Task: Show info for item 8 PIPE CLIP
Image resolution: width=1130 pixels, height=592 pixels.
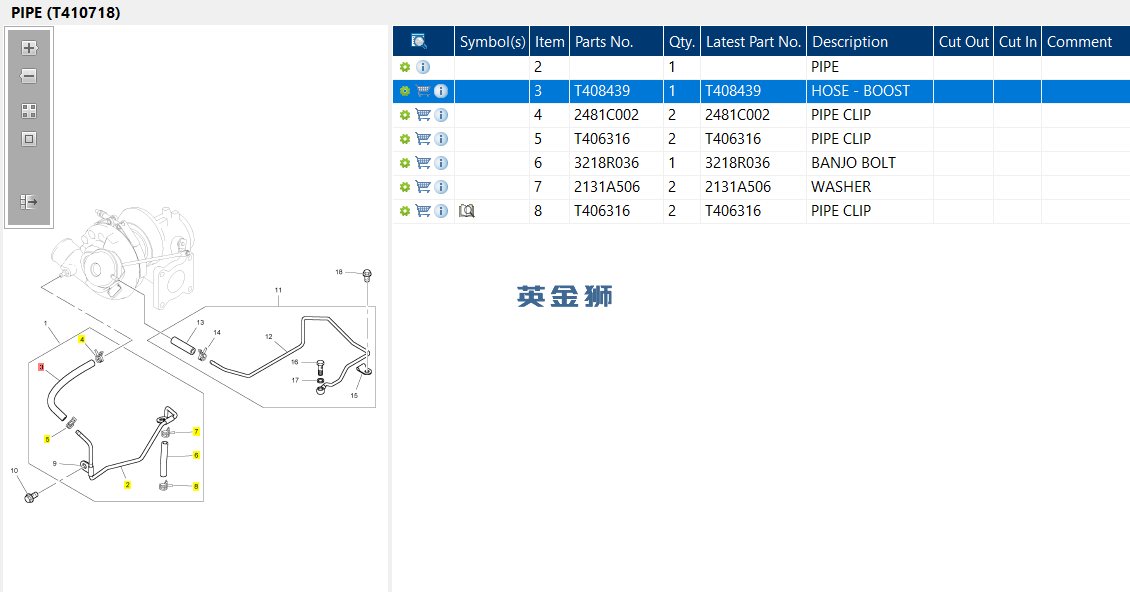Action: click(x=441, y=211)
